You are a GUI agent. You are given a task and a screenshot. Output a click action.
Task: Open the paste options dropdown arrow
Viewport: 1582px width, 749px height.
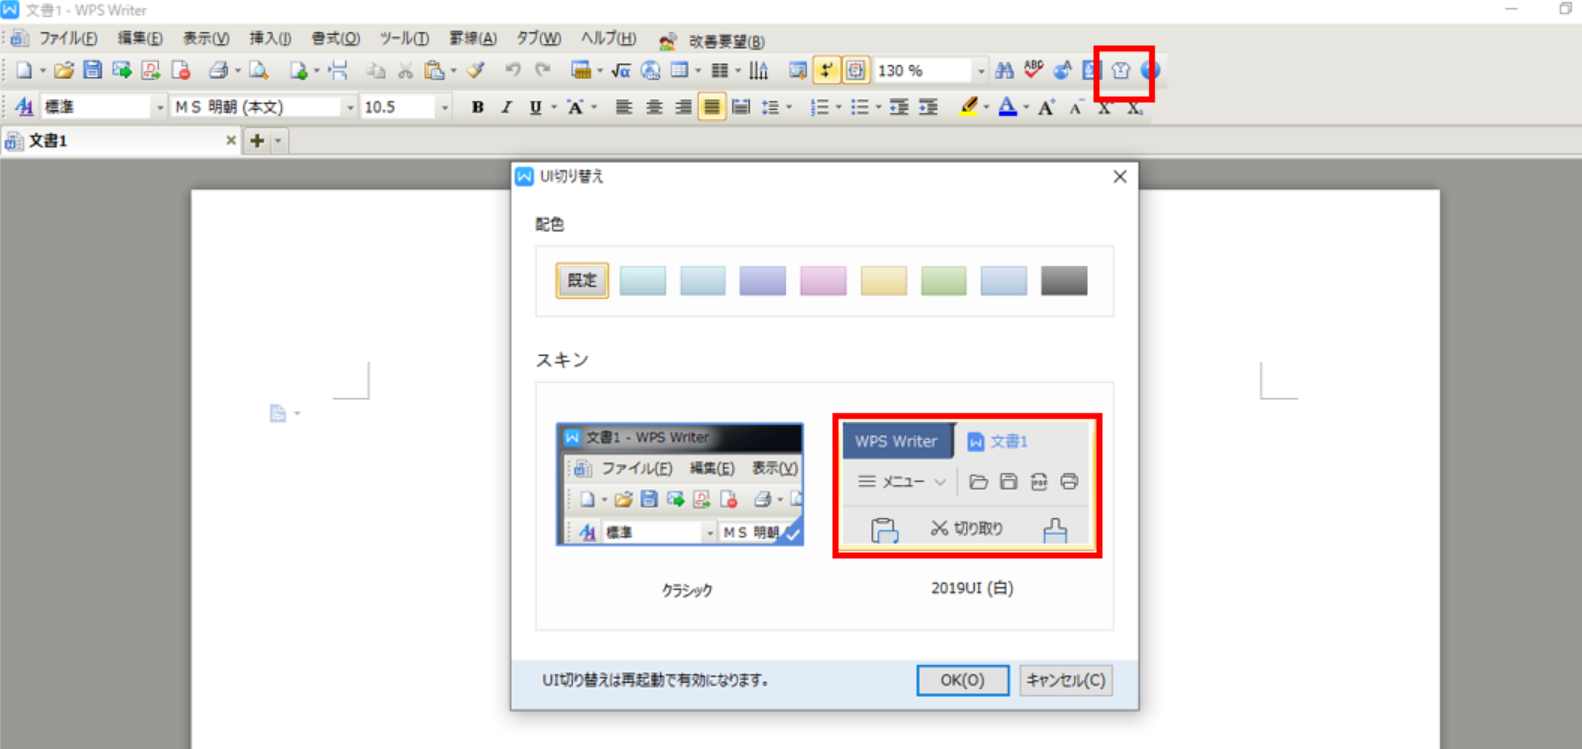[453, 71]
